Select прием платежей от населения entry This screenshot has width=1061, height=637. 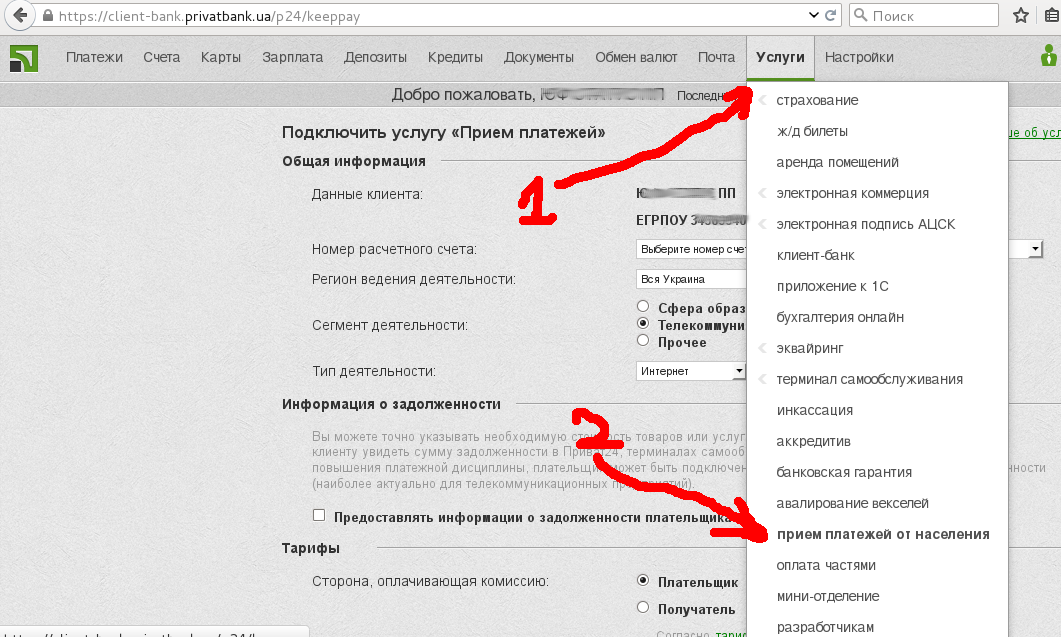click(x=883, y=535)
